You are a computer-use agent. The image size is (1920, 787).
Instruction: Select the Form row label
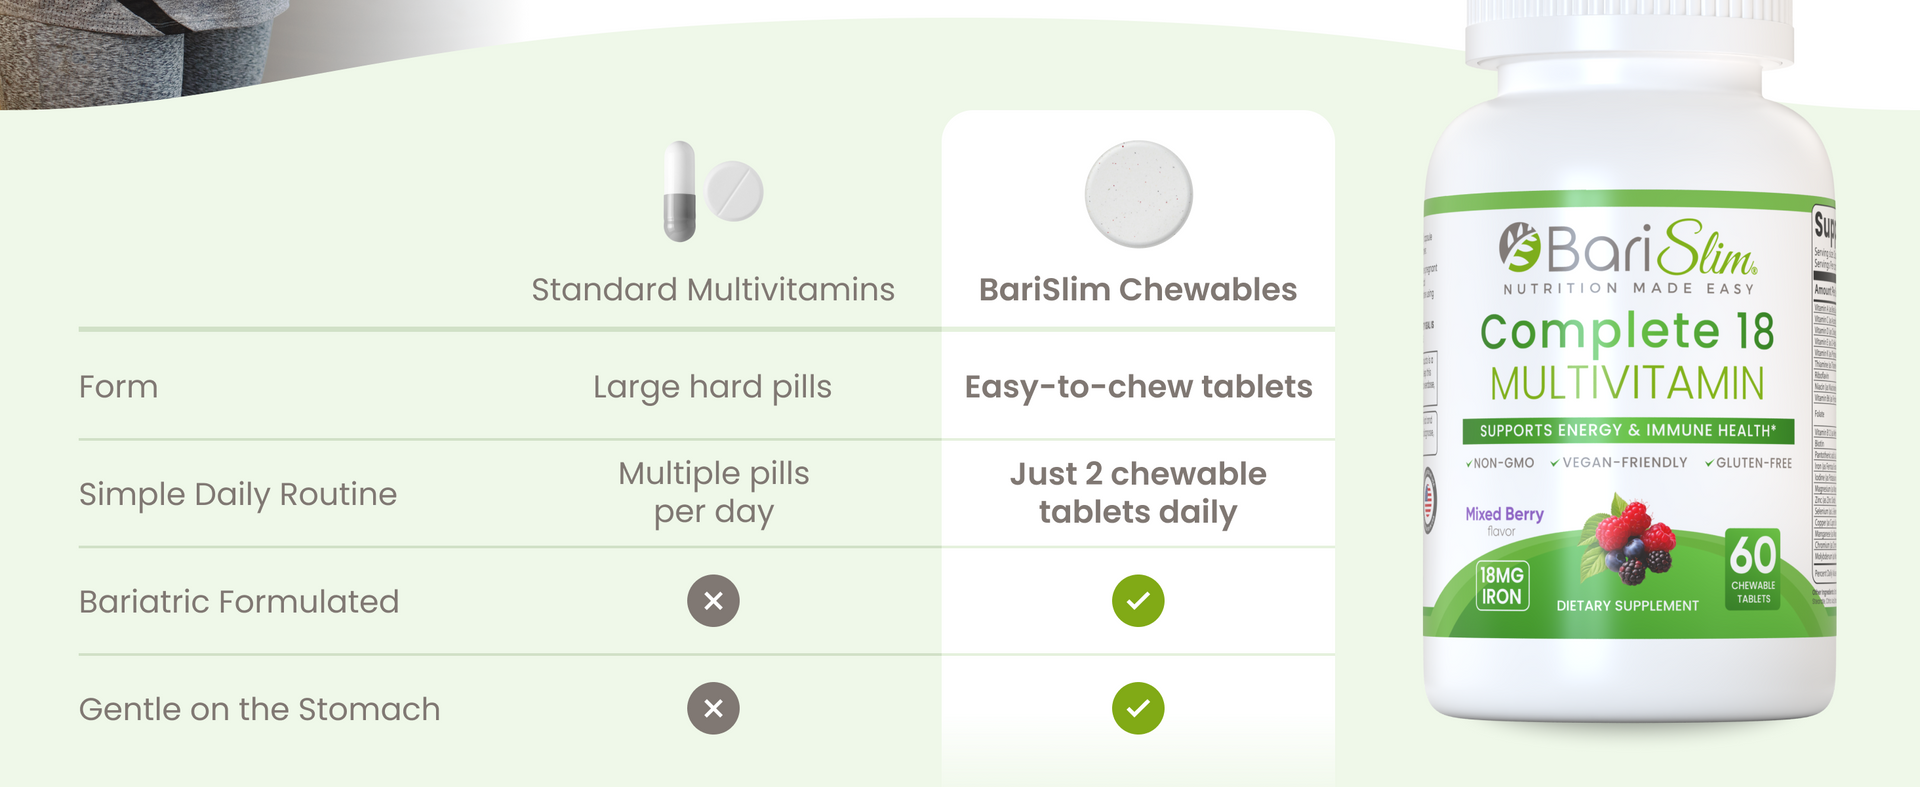click(x=118, y=387)
